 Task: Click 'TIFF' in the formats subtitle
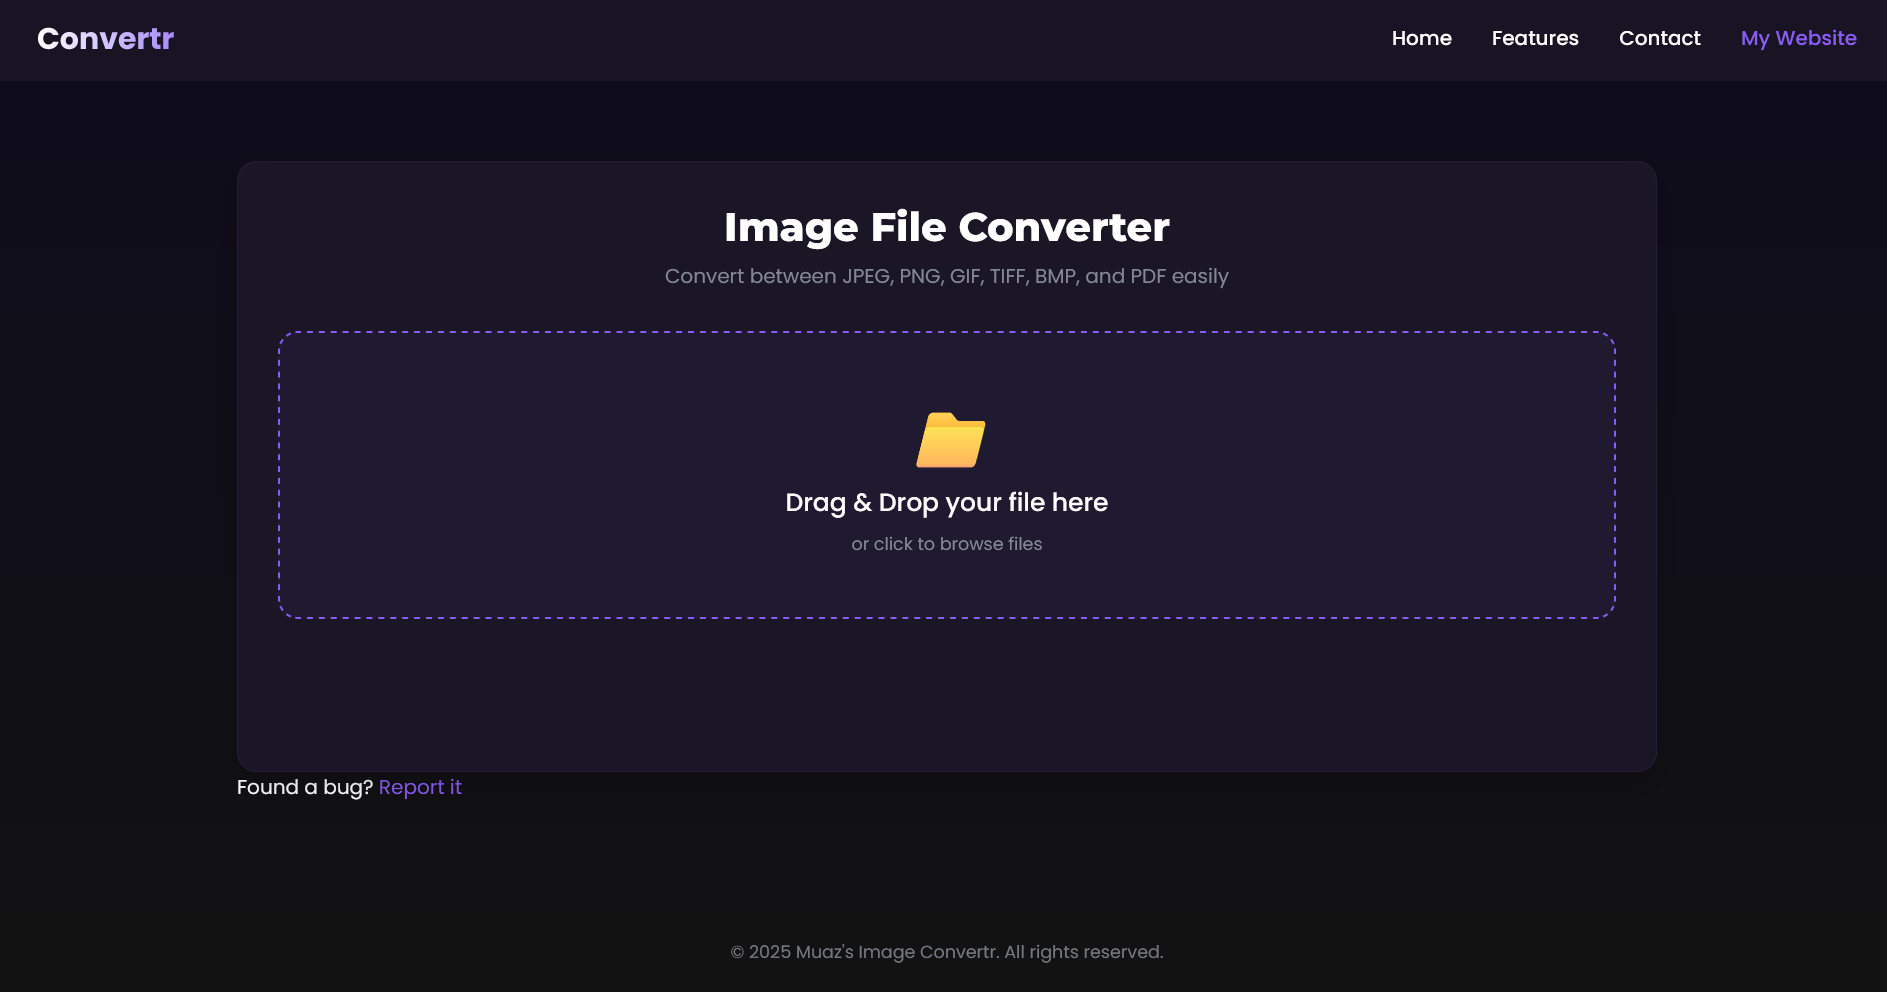click(1008, 277)
